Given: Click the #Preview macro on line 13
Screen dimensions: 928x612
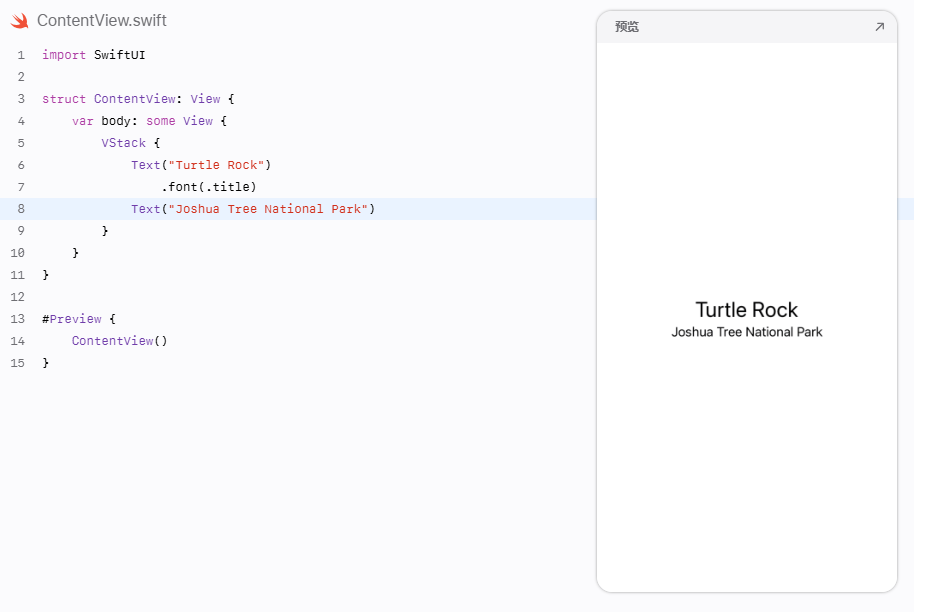Looking at the screenshot, I should pyautogui.click(x=72, y=319).
